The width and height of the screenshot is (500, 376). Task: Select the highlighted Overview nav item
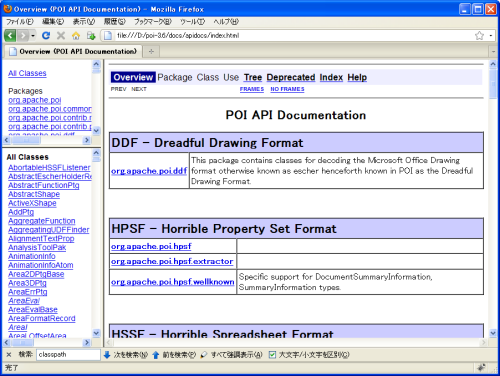pyautogui.click(x=133, y=77)
